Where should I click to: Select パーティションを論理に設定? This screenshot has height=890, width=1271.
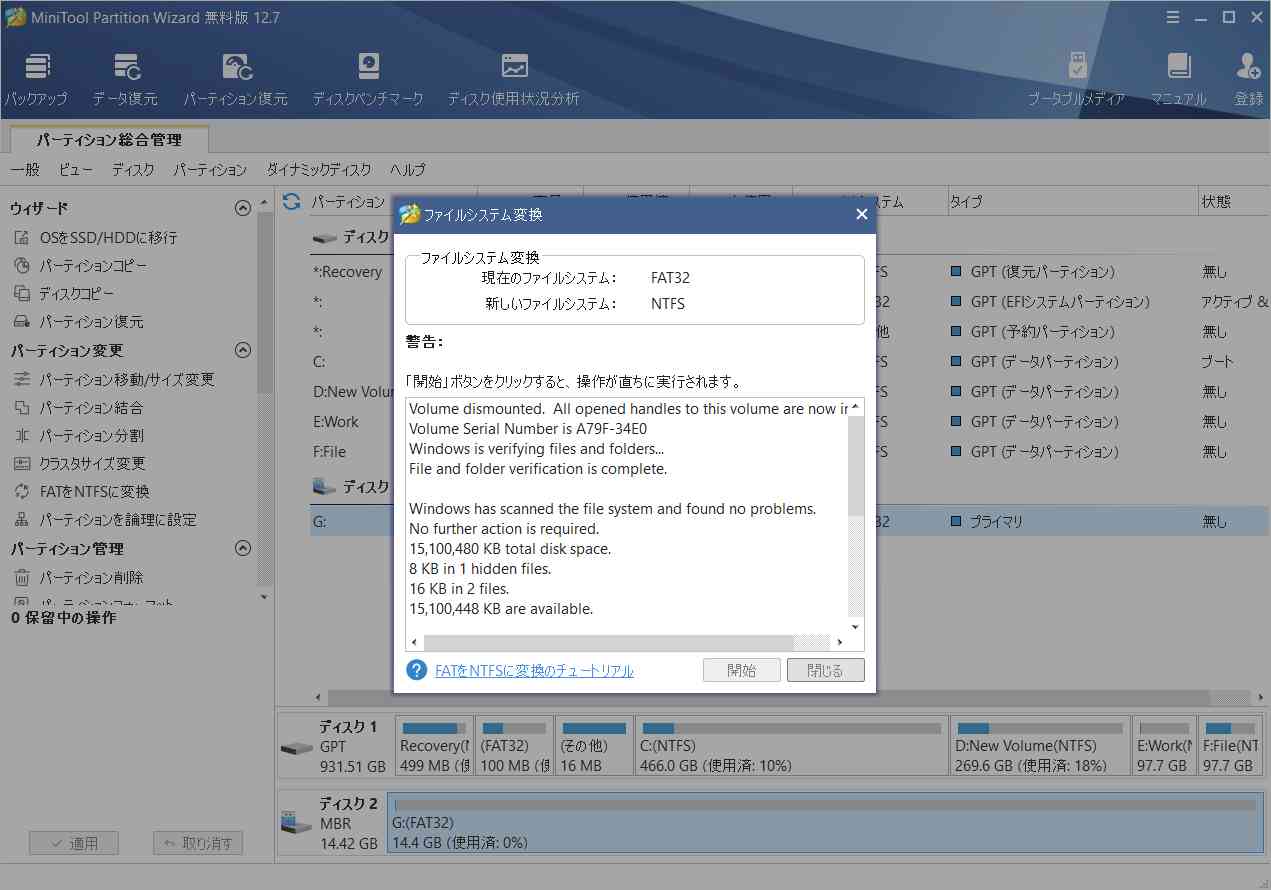tap(105, 520)
